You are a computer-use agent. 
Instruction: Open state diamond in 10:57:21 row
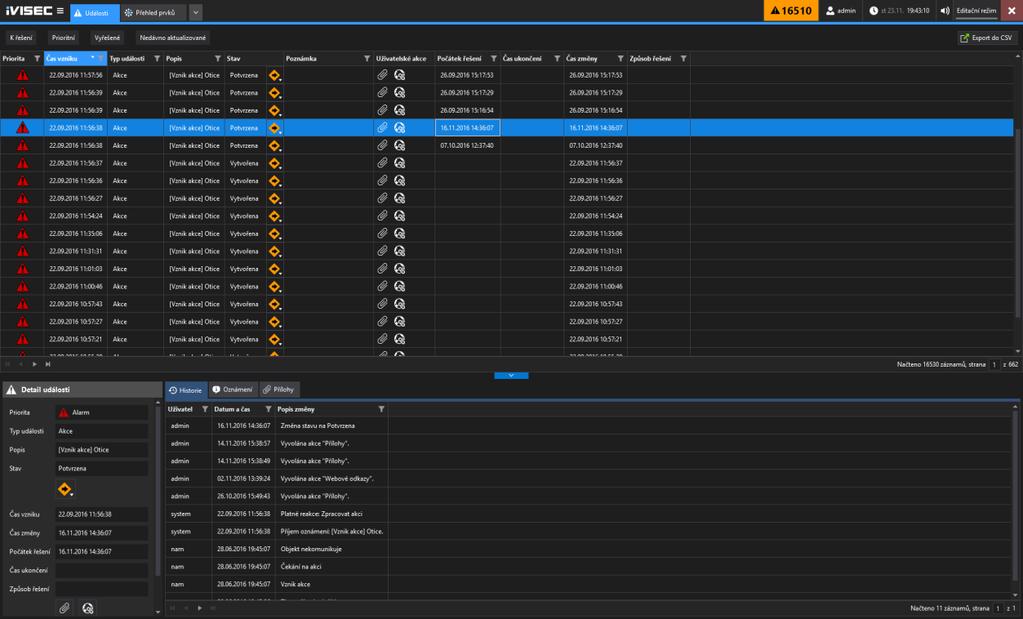pyautogui.click(x=275, y=340)
